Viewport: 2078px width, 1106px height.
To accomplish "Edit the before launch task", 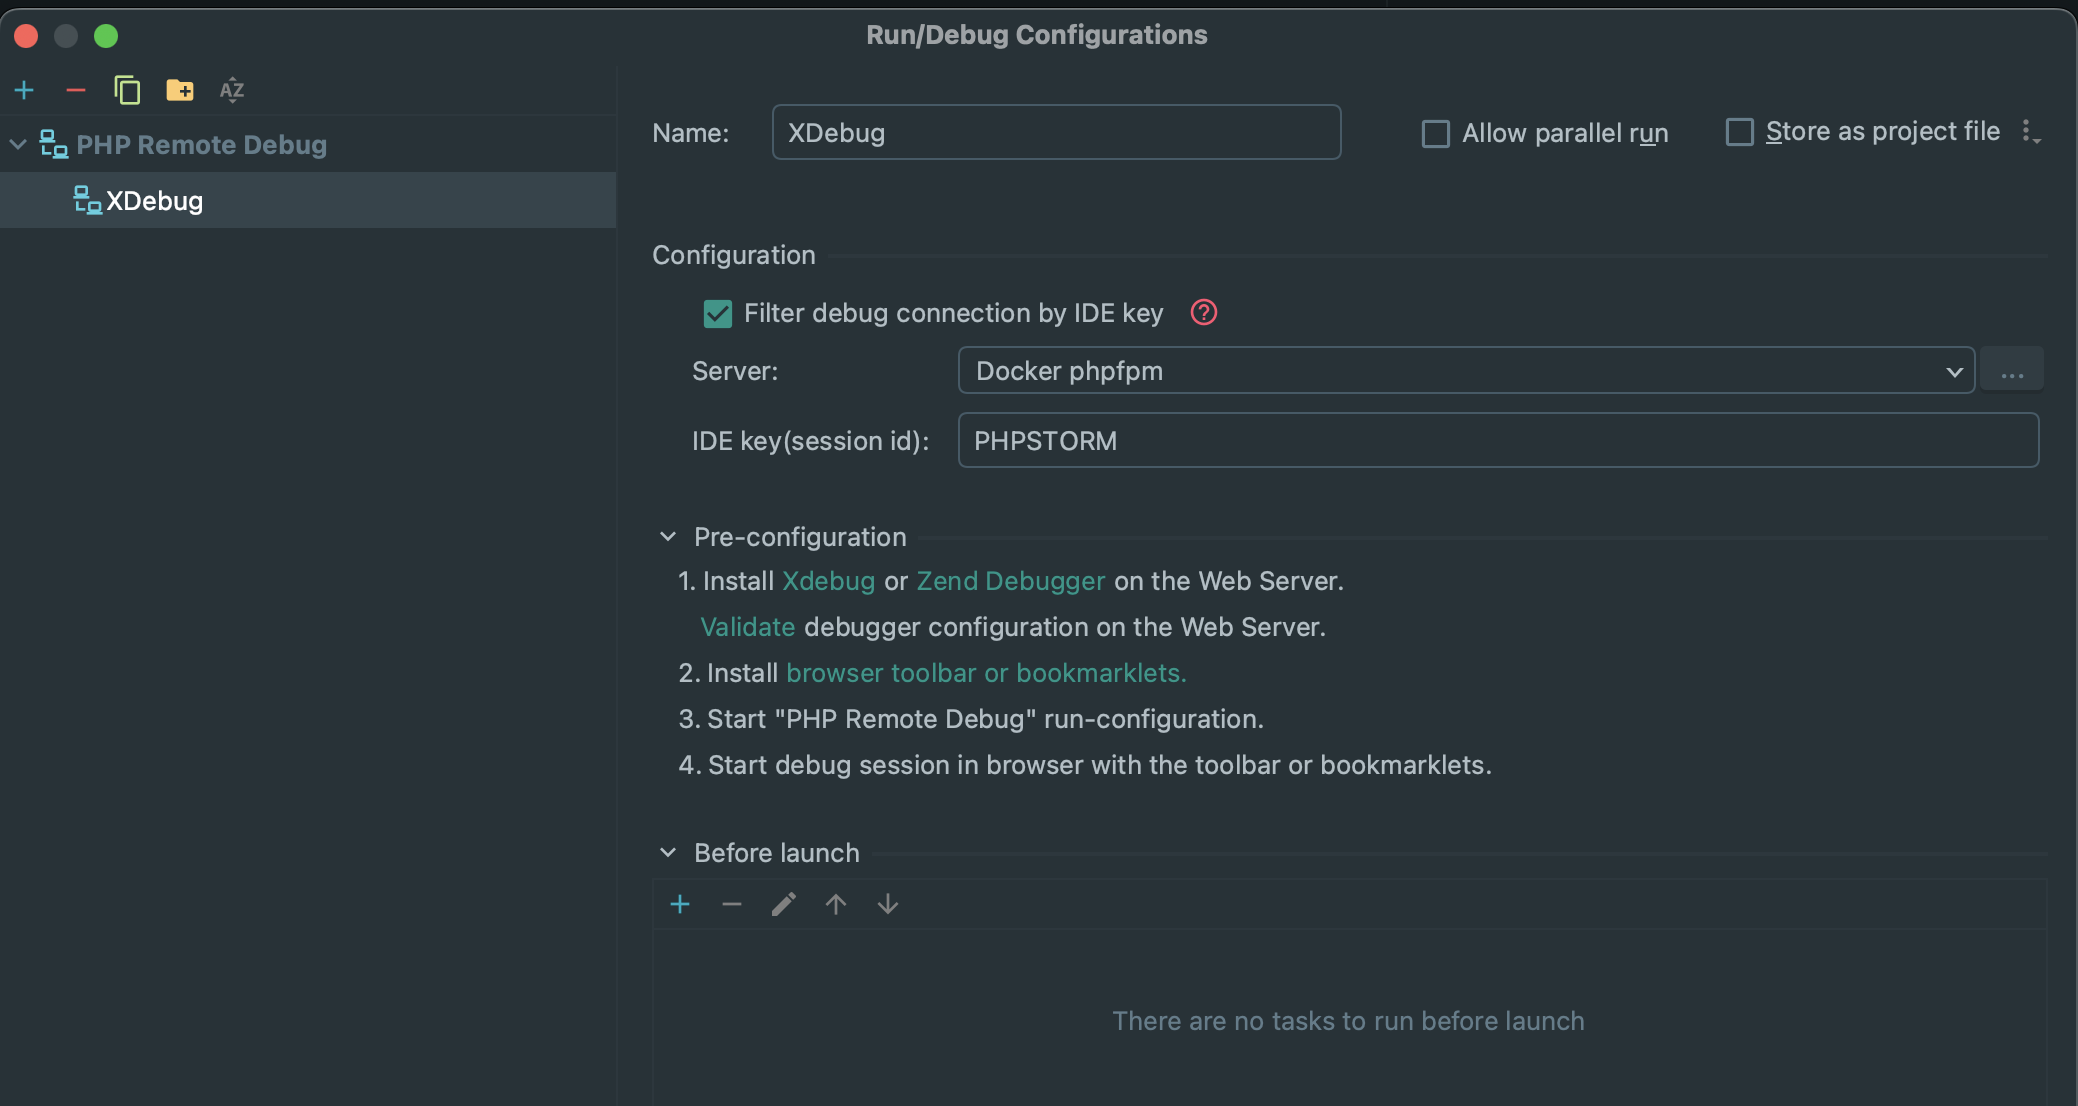I will coord(784,905).
